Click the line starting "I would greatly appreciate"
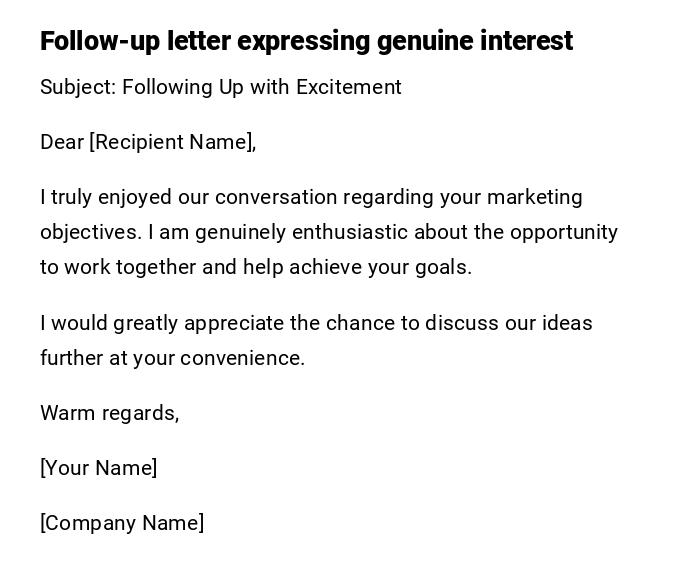 click(x=316, y=323)
